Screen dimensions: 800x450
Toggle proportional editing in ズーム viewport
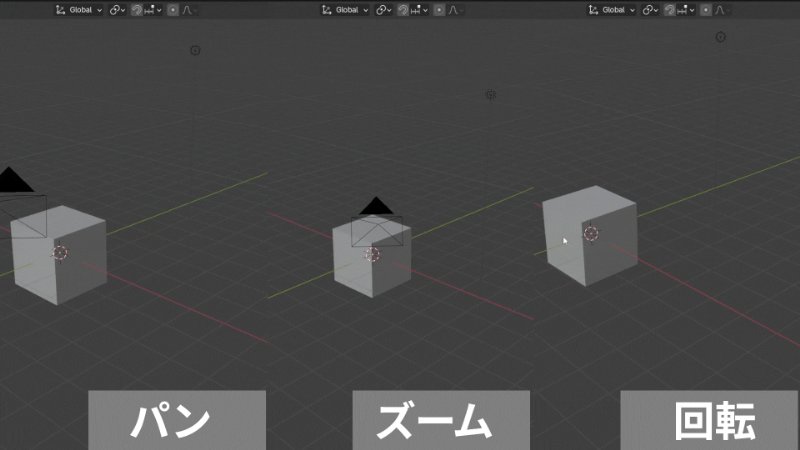click(x=439, y=10)
